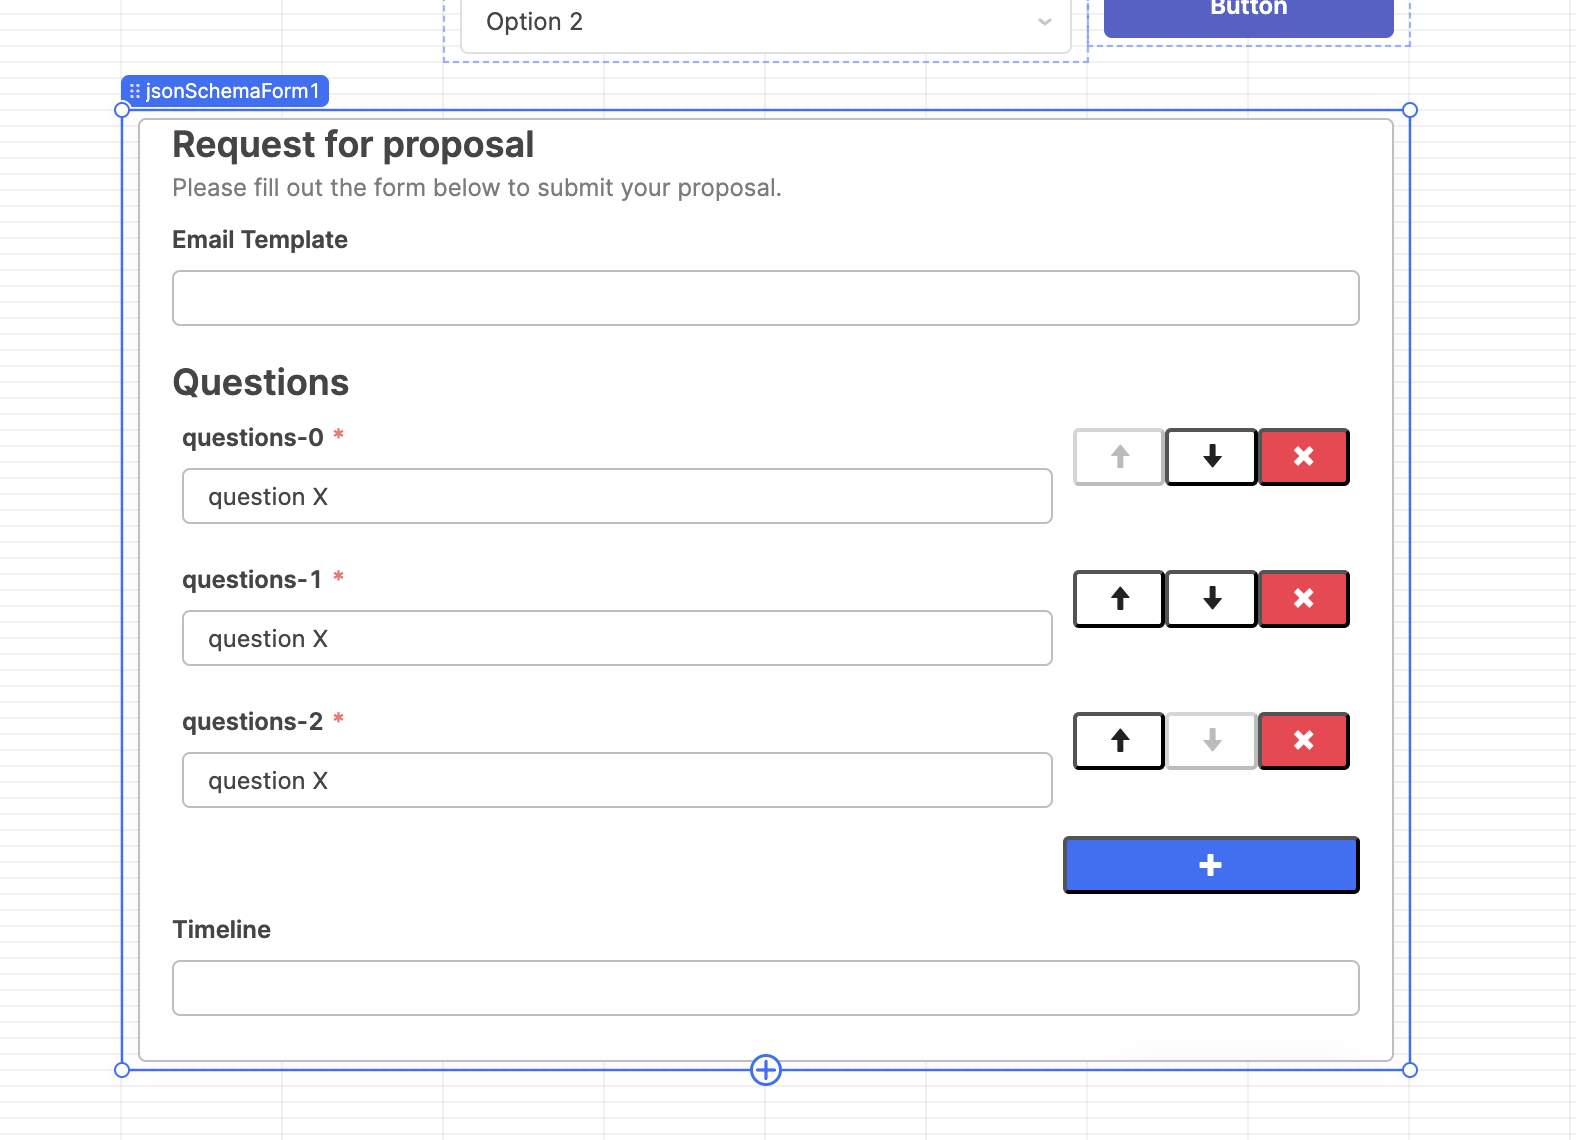This screenshot has width=1576, height=1140.
Task: Add new question with blue plus button
Action: (1211, 865)
